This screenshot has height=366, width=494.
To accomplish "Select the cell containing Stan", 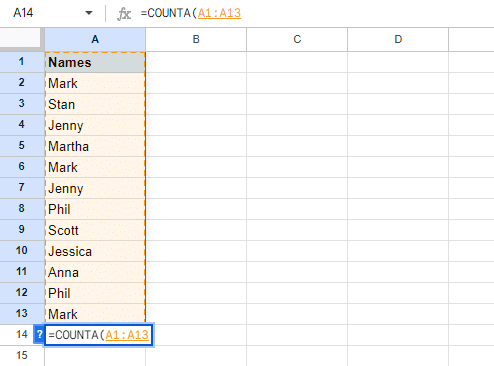I will coord(95,104).
